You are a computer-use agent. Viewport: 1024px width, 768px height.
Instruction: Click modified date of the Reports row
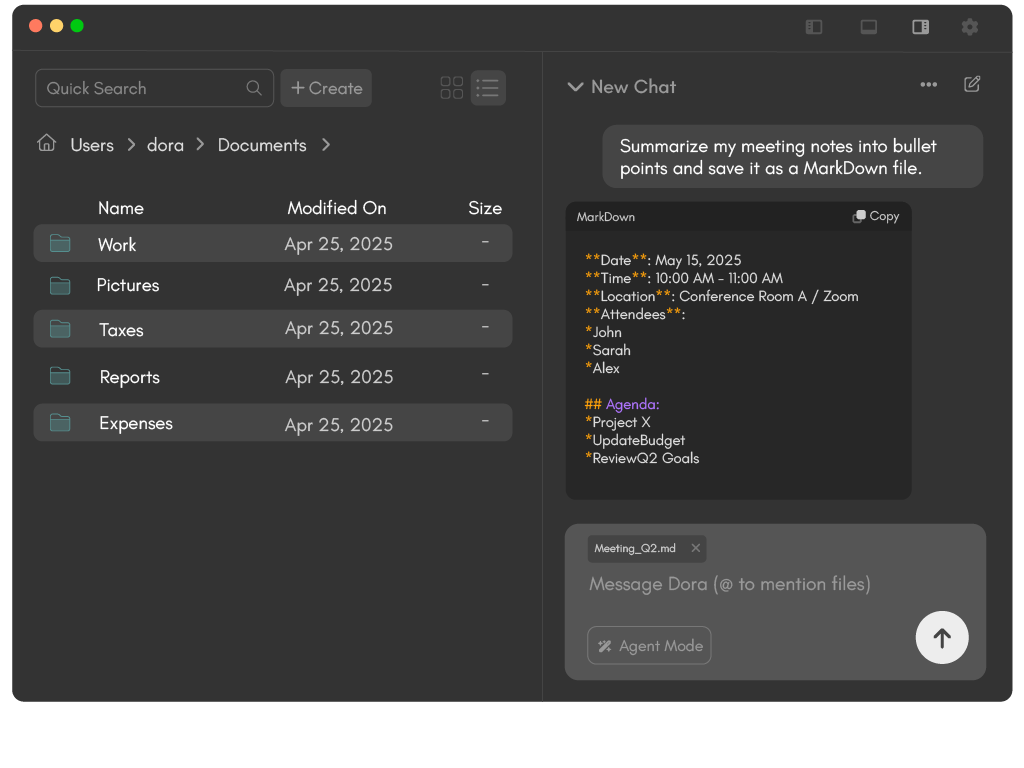pos(339,377)
